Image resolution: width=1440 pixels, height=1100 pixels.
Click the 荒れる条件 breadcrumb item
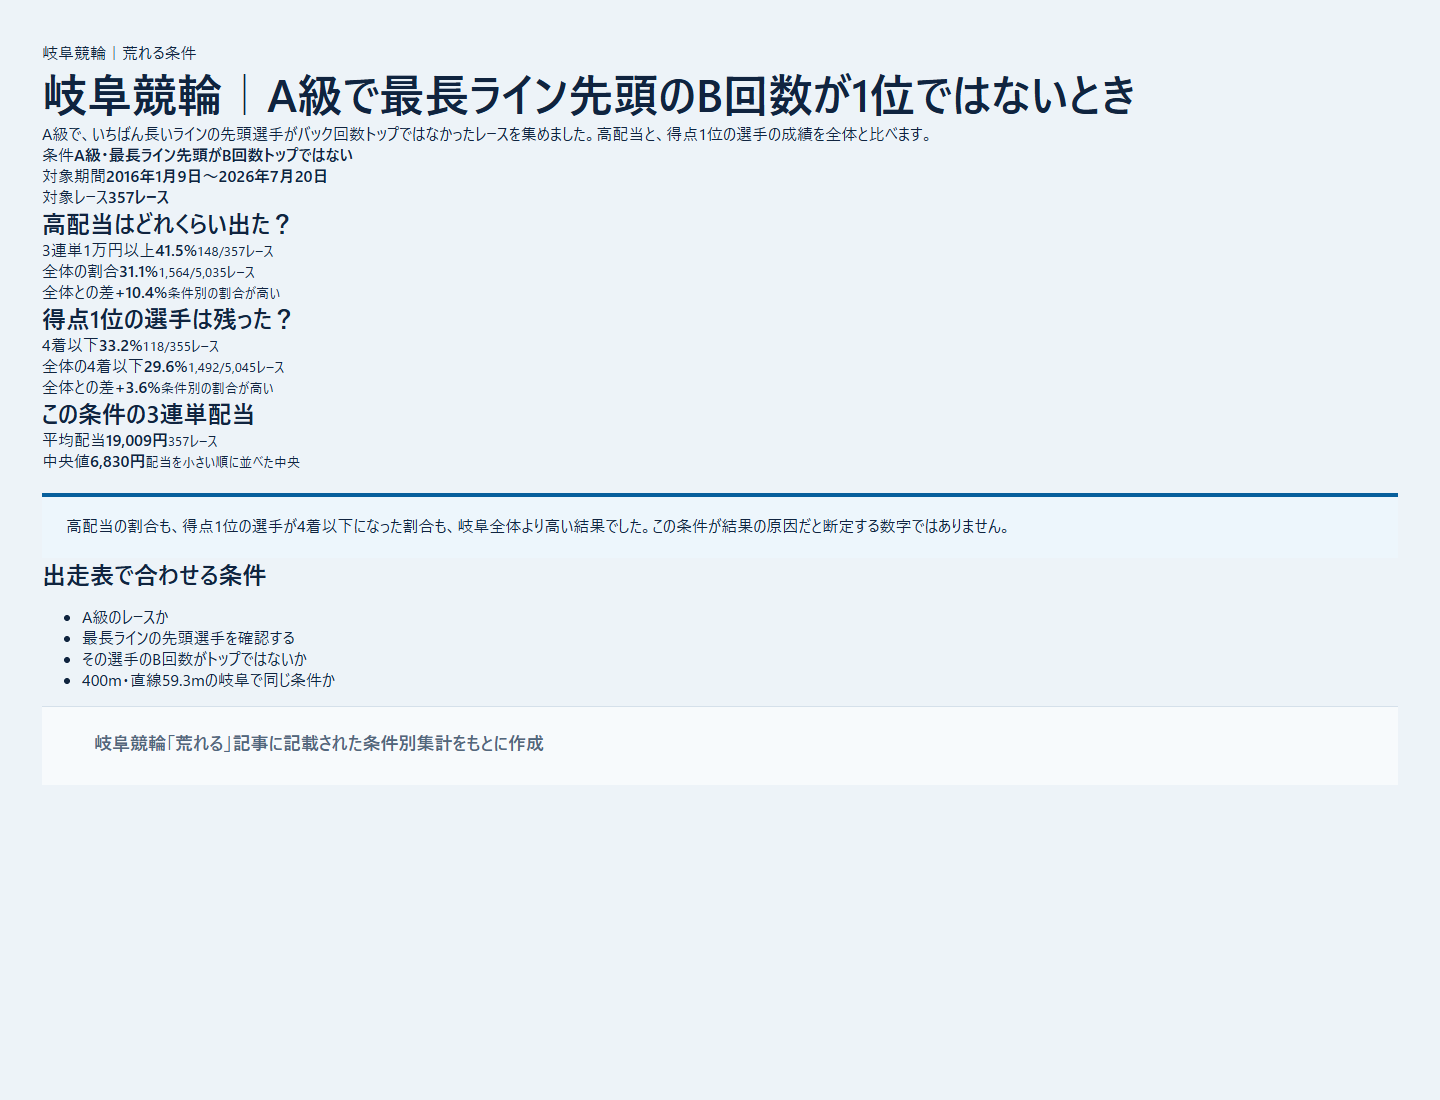159,53
